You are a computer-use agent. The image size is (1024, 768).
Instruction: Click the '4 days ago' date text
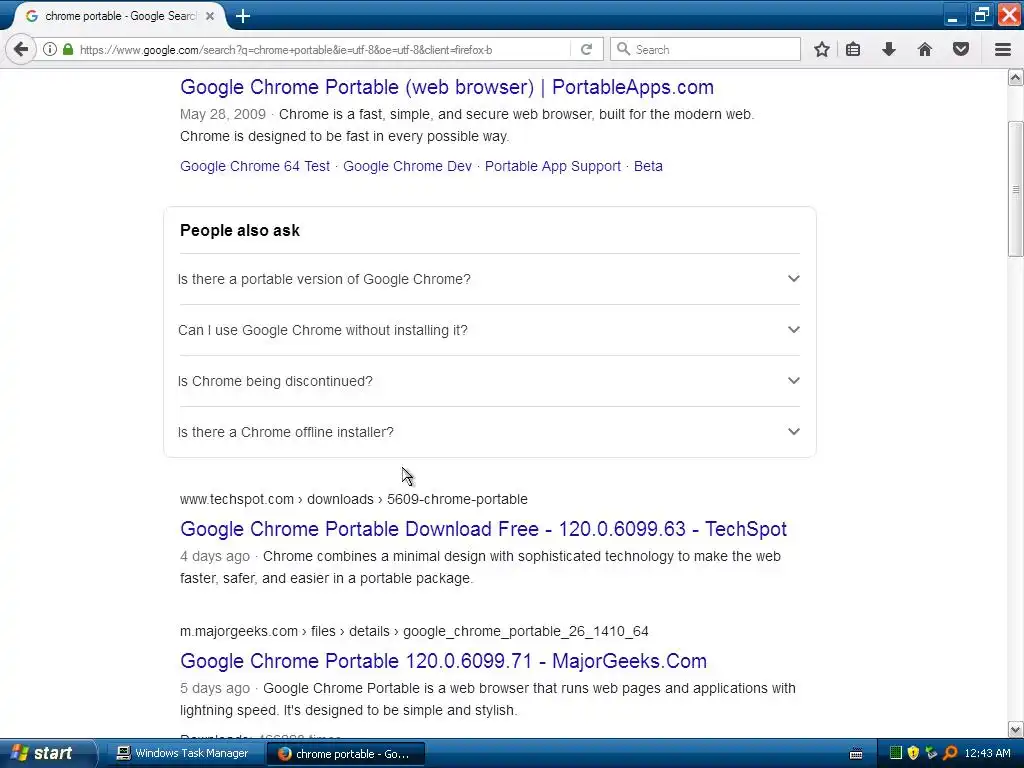215,556
